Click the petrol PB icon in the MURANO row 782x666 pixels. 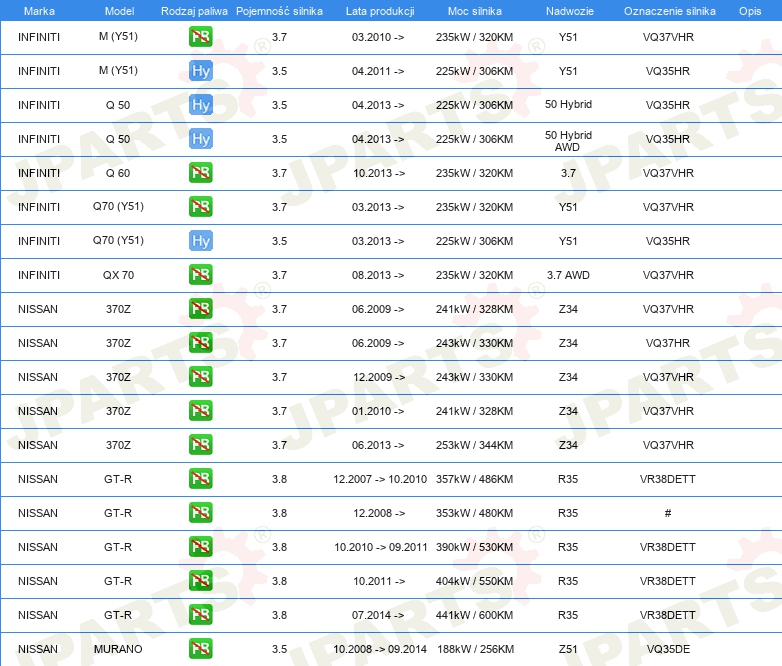click(201, 649)
